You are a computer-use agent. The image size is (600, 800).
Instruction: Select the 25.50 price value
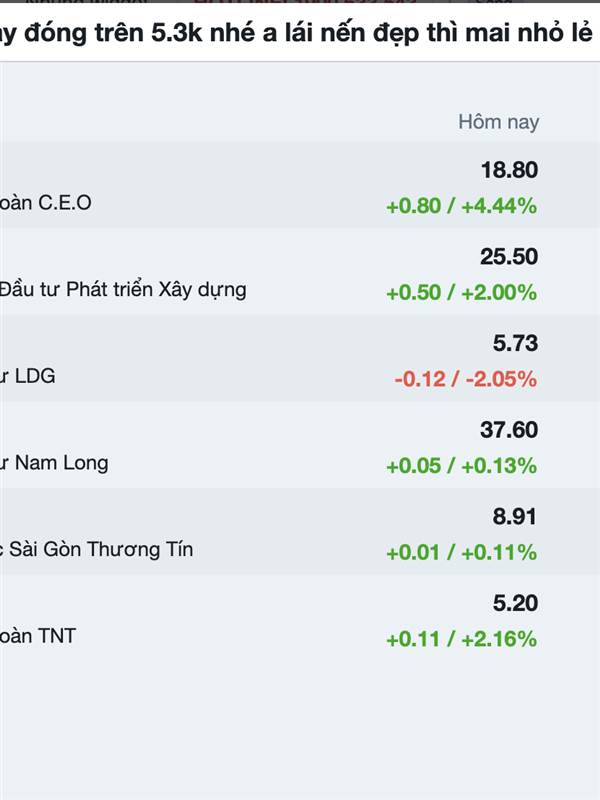[509, 256]
